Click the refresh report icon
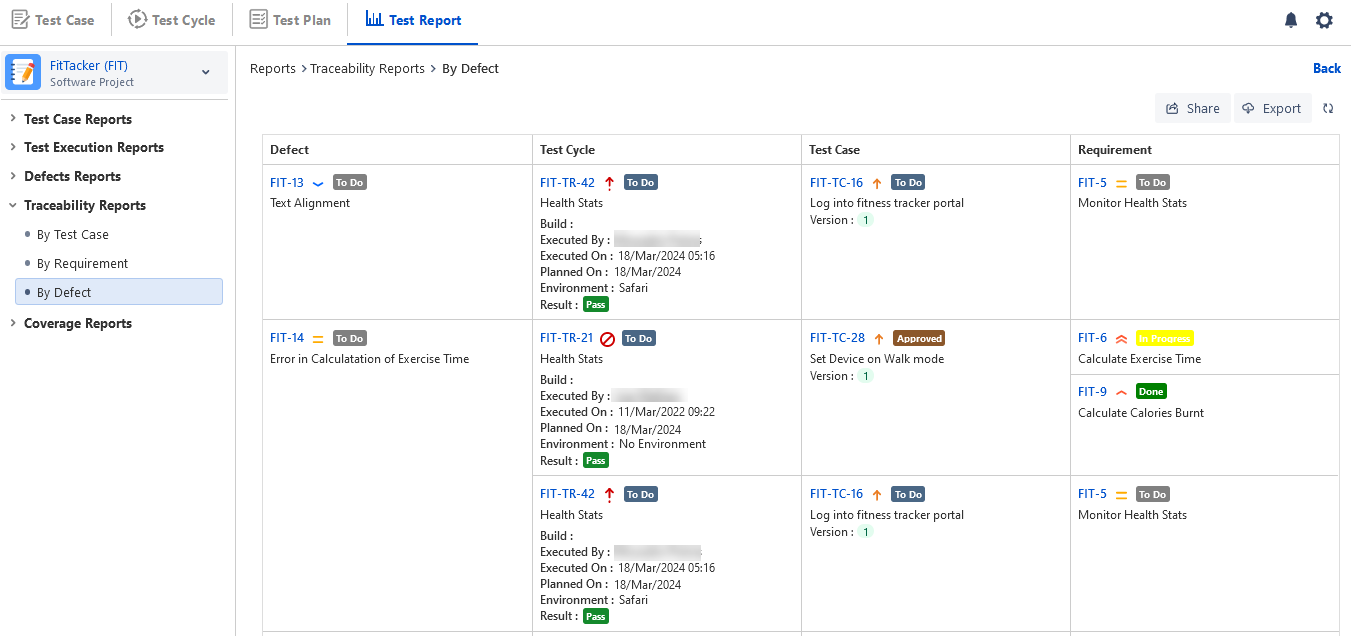Screen dimensions: 1351x636 (1328, 108)
